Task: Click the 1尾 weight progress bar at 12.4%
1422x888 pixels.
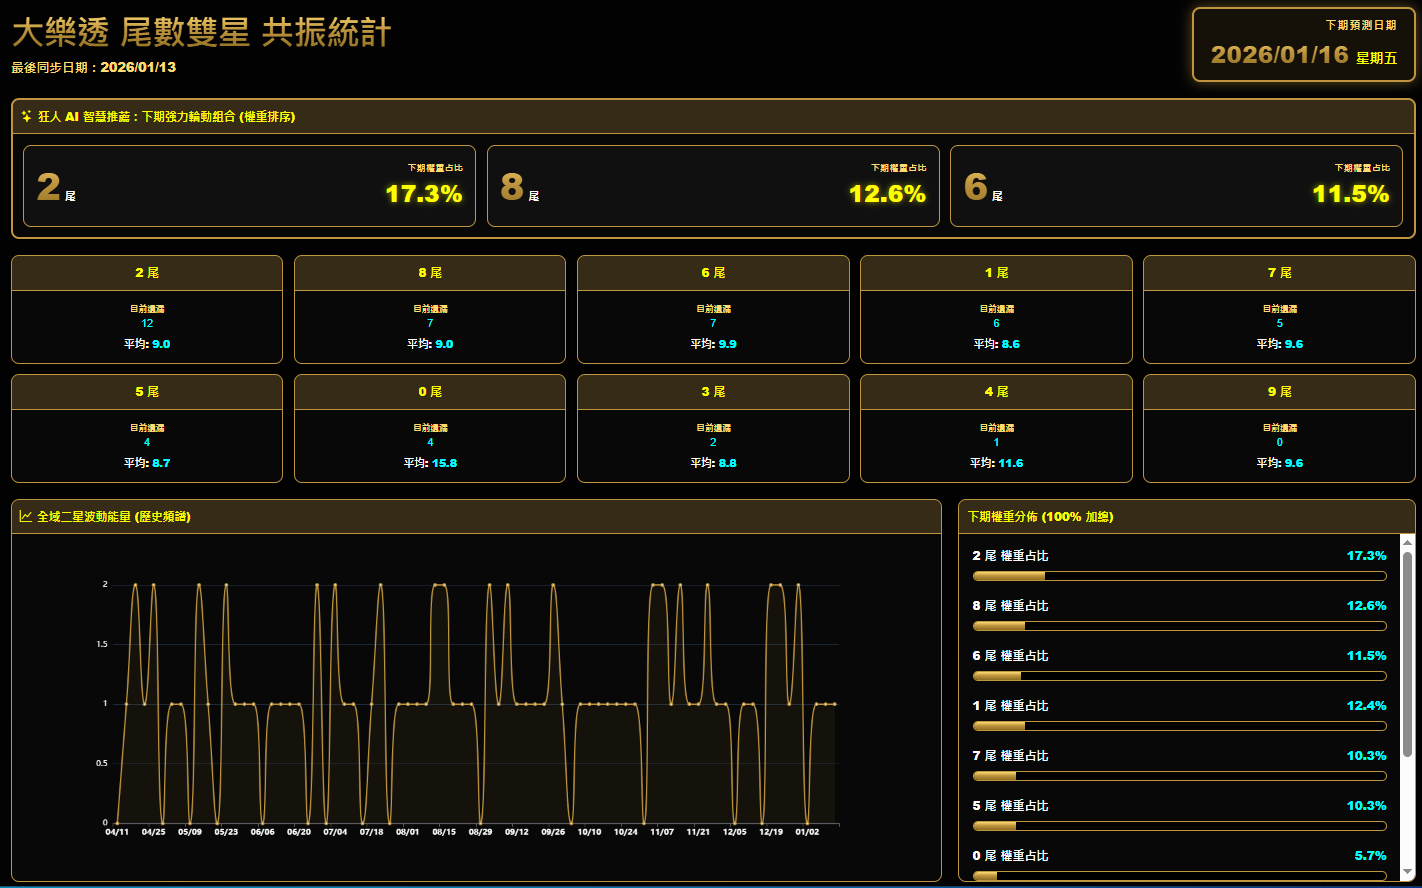Action: click(1179, 726)
